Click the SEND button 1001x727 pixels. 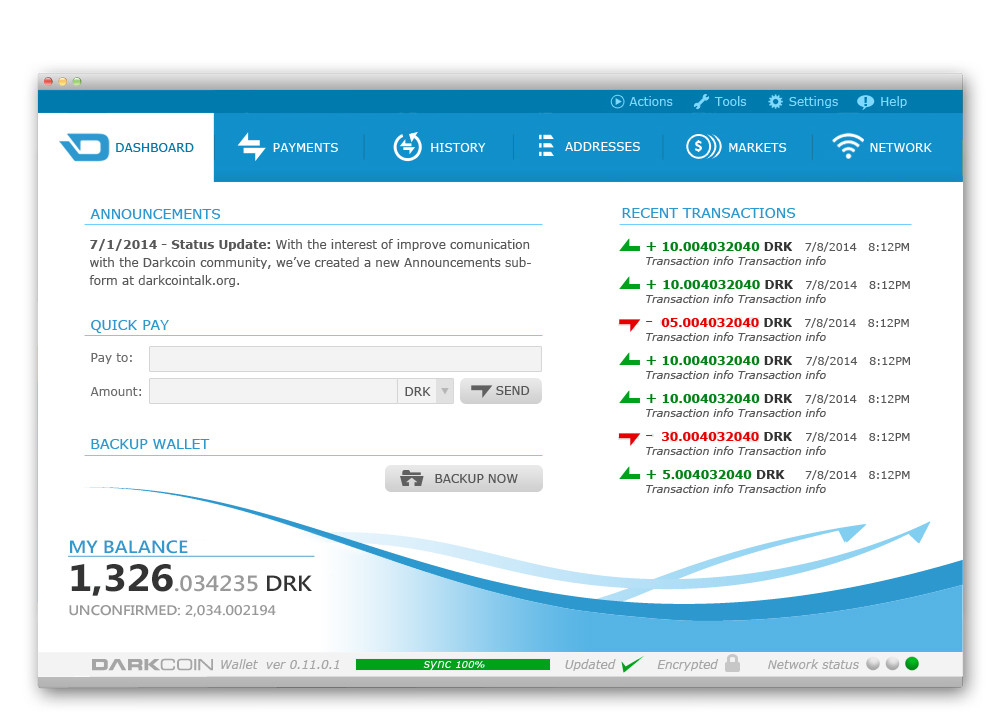pos(500,391)
